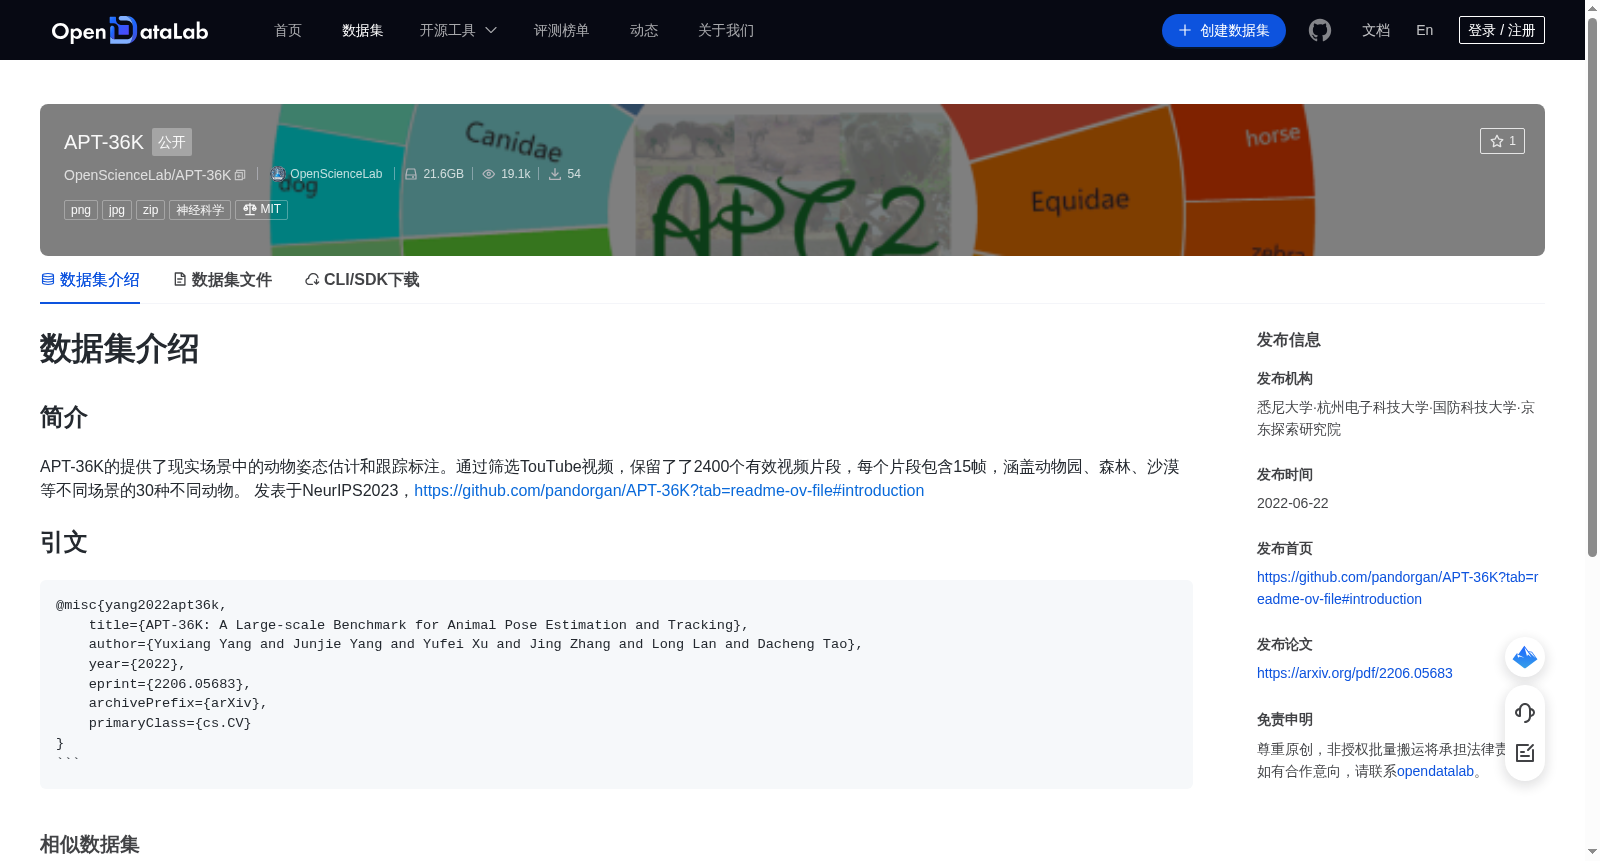
Task: Open the feedback edit-note icon
Action: coord(1525,753)
